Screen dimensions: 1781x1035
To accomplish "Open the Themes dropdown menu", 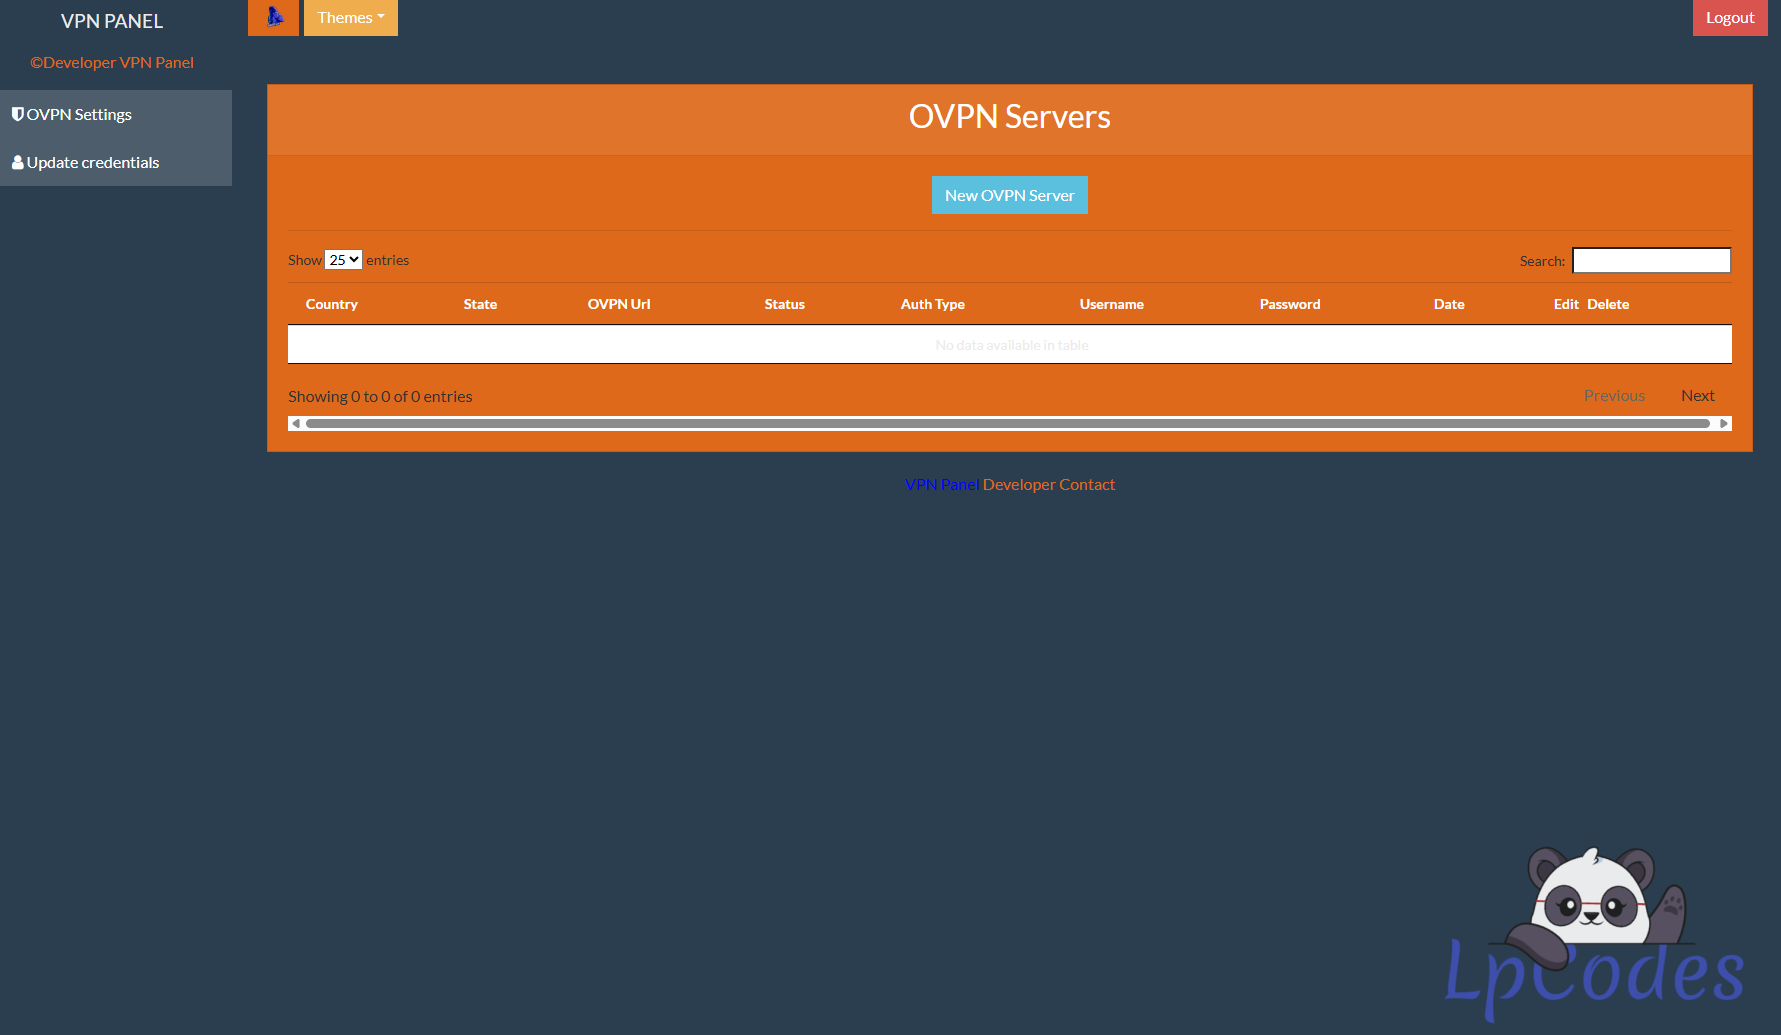I will tap(350, 18).
